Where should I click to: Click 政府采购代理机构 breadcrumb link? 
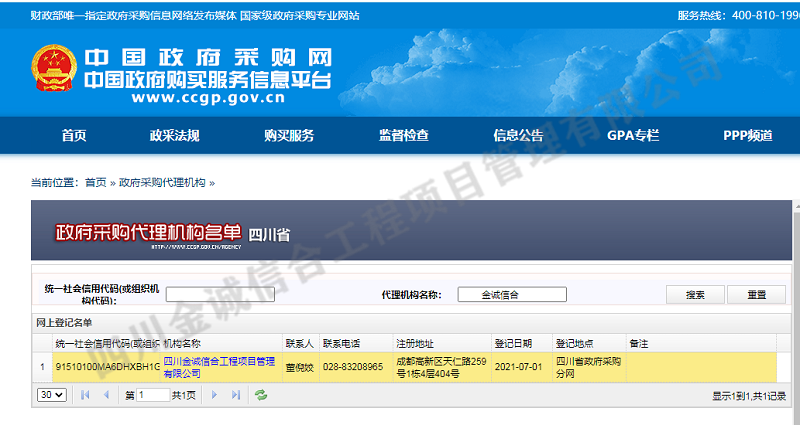pos(162,183)
